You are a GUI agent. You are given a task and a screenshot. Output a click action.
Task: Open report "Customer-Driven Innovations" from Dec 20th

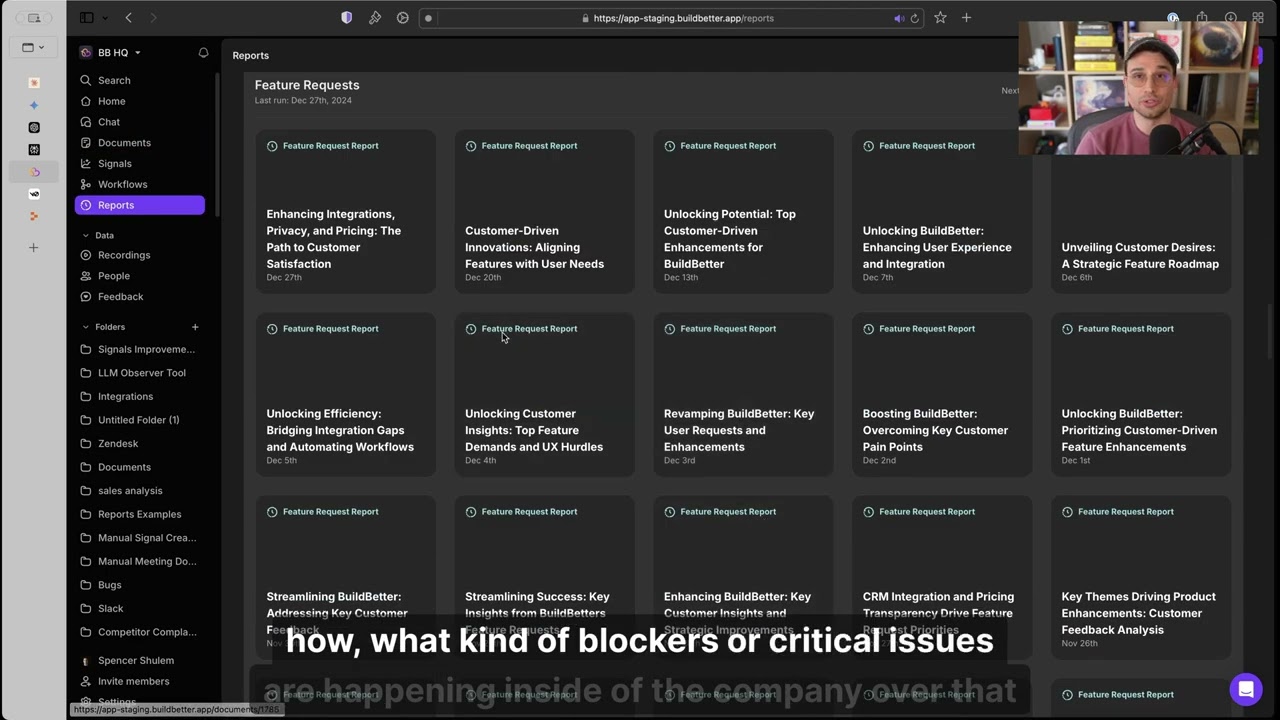coord(544,211)
